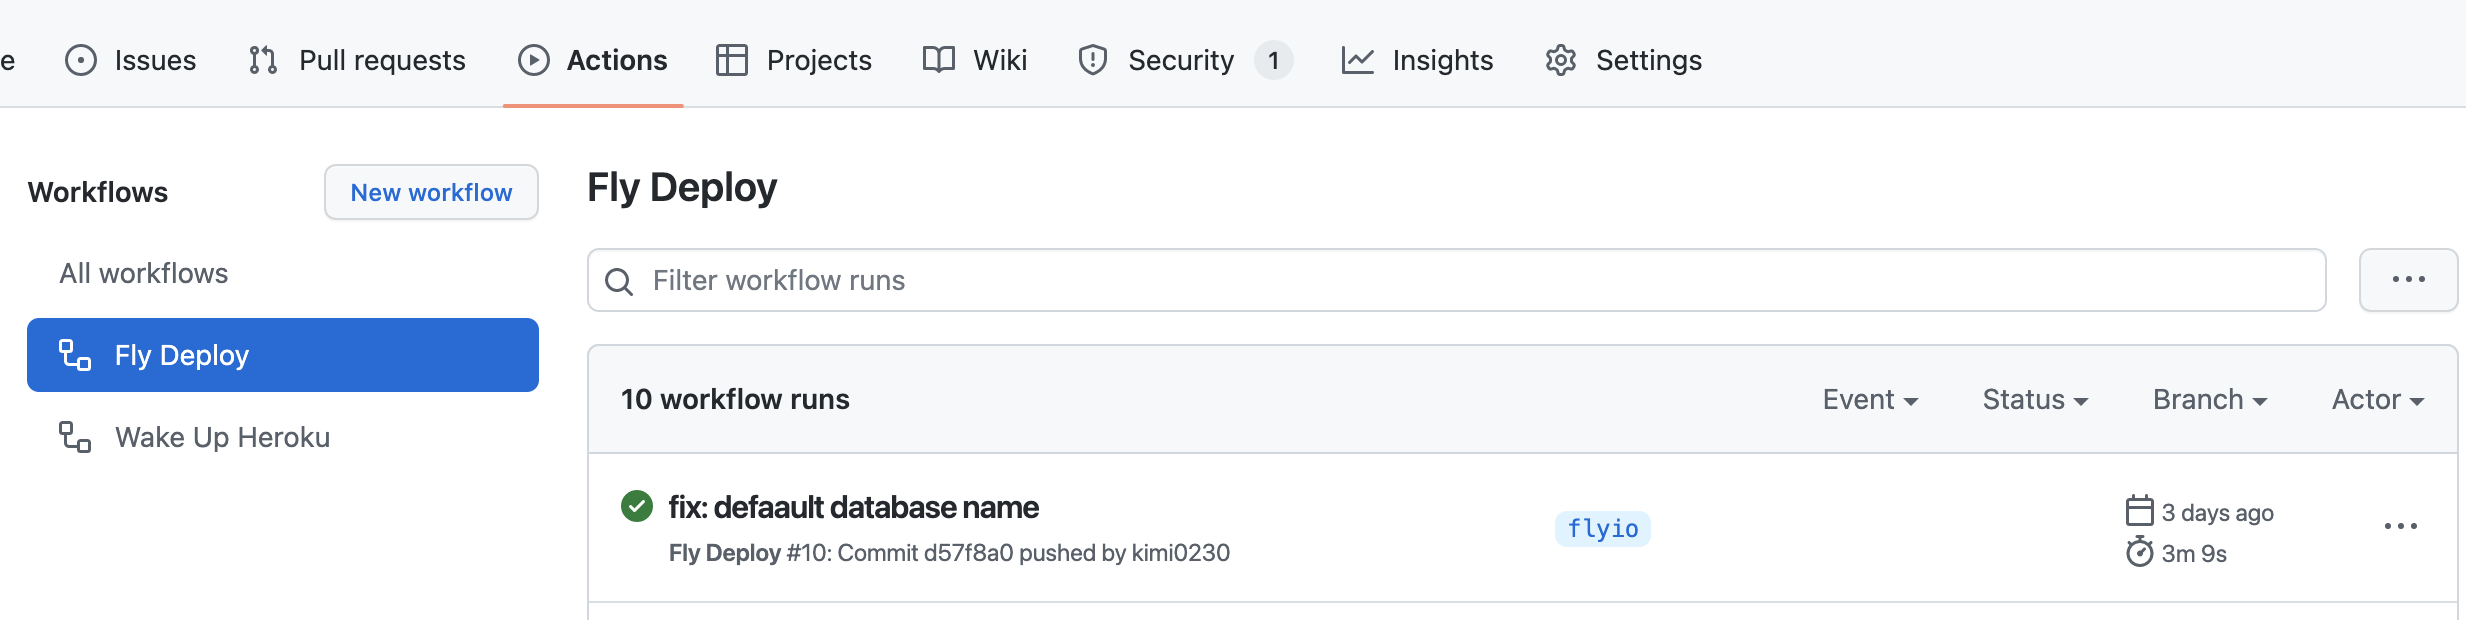The image size is (2466, 620).
Task: Expand the Status filter dropdown
Action: [2033, 398]
